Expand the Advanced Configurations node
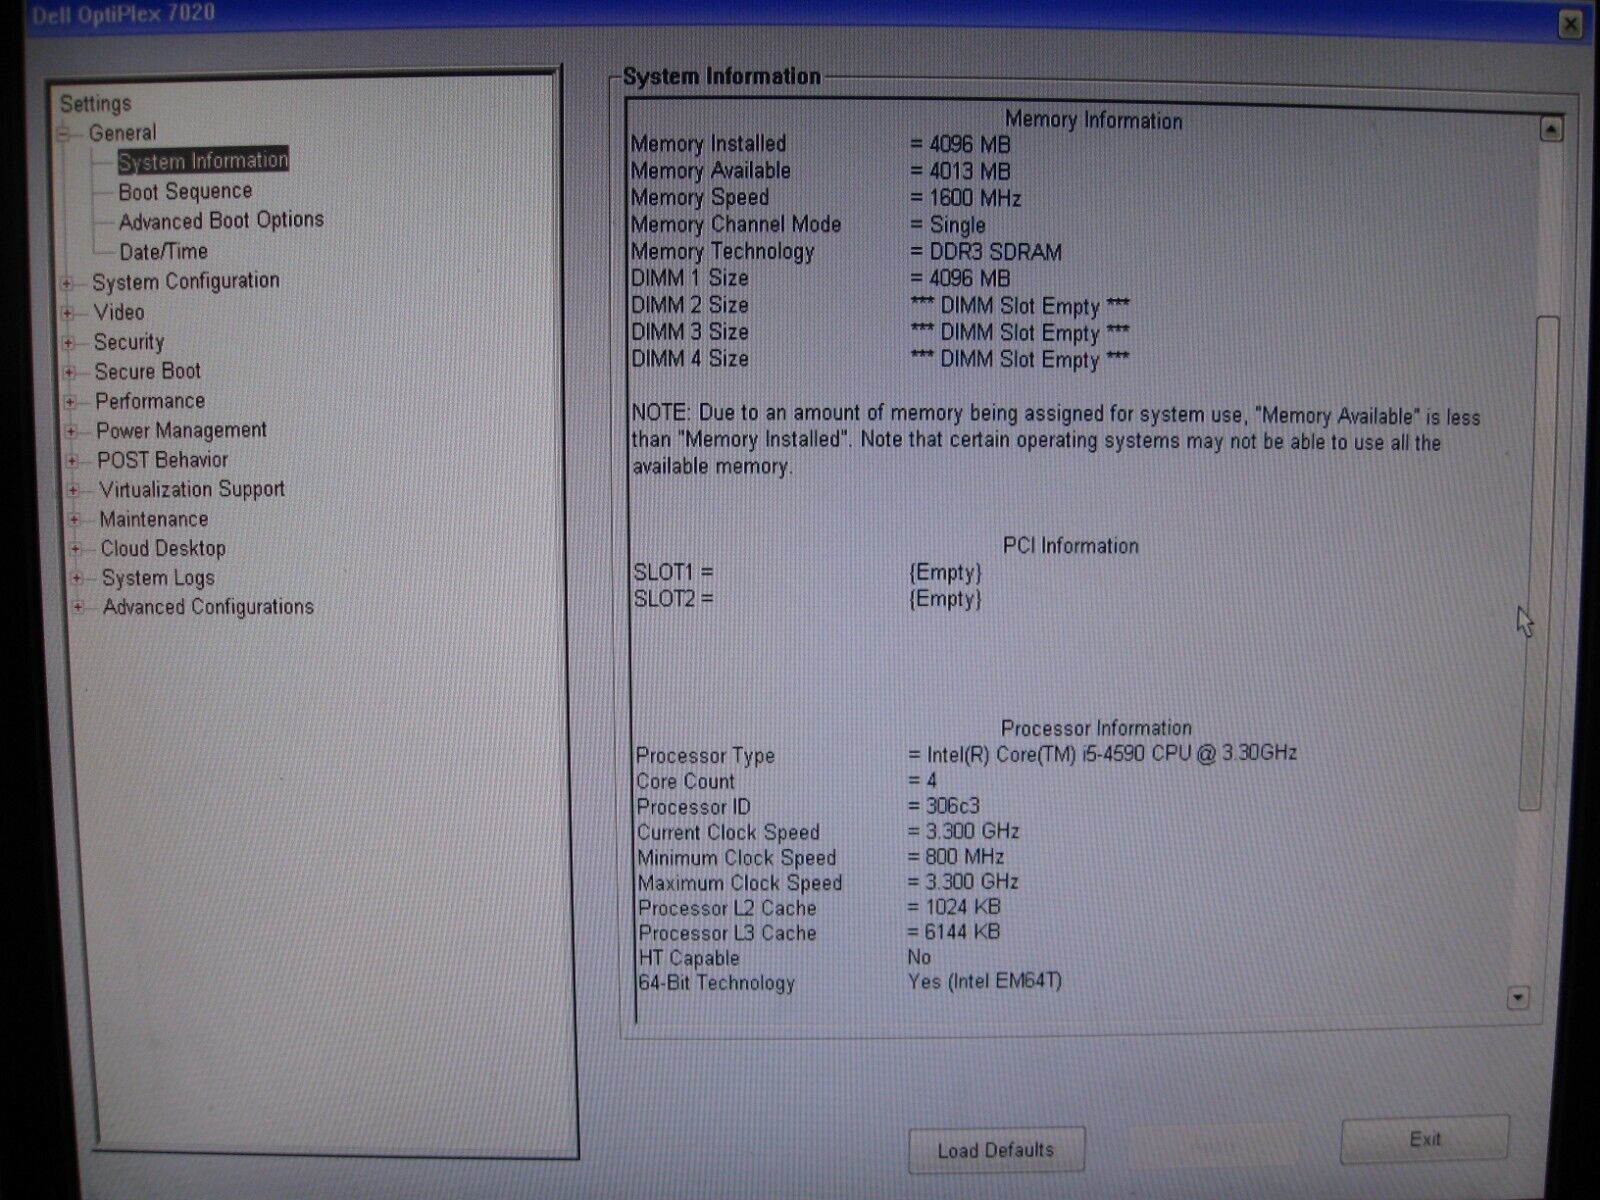This screenshot has height=1200, width=1600. [x=78, y=607]
